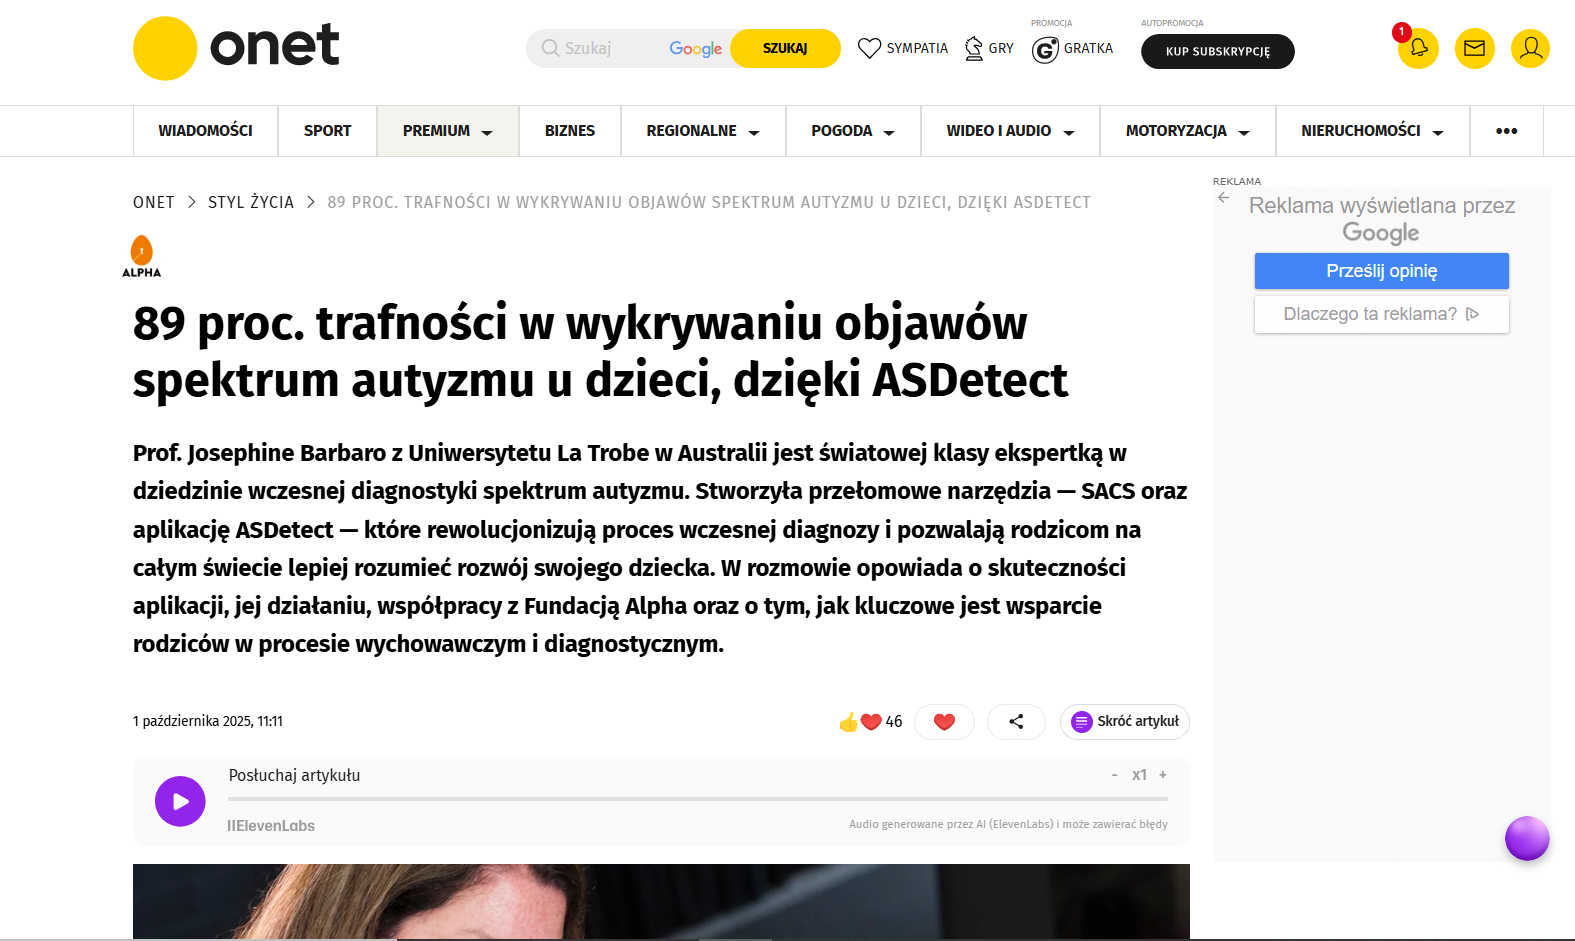
Task: Click the Kup subskrypcję button
Action: 1217,51
